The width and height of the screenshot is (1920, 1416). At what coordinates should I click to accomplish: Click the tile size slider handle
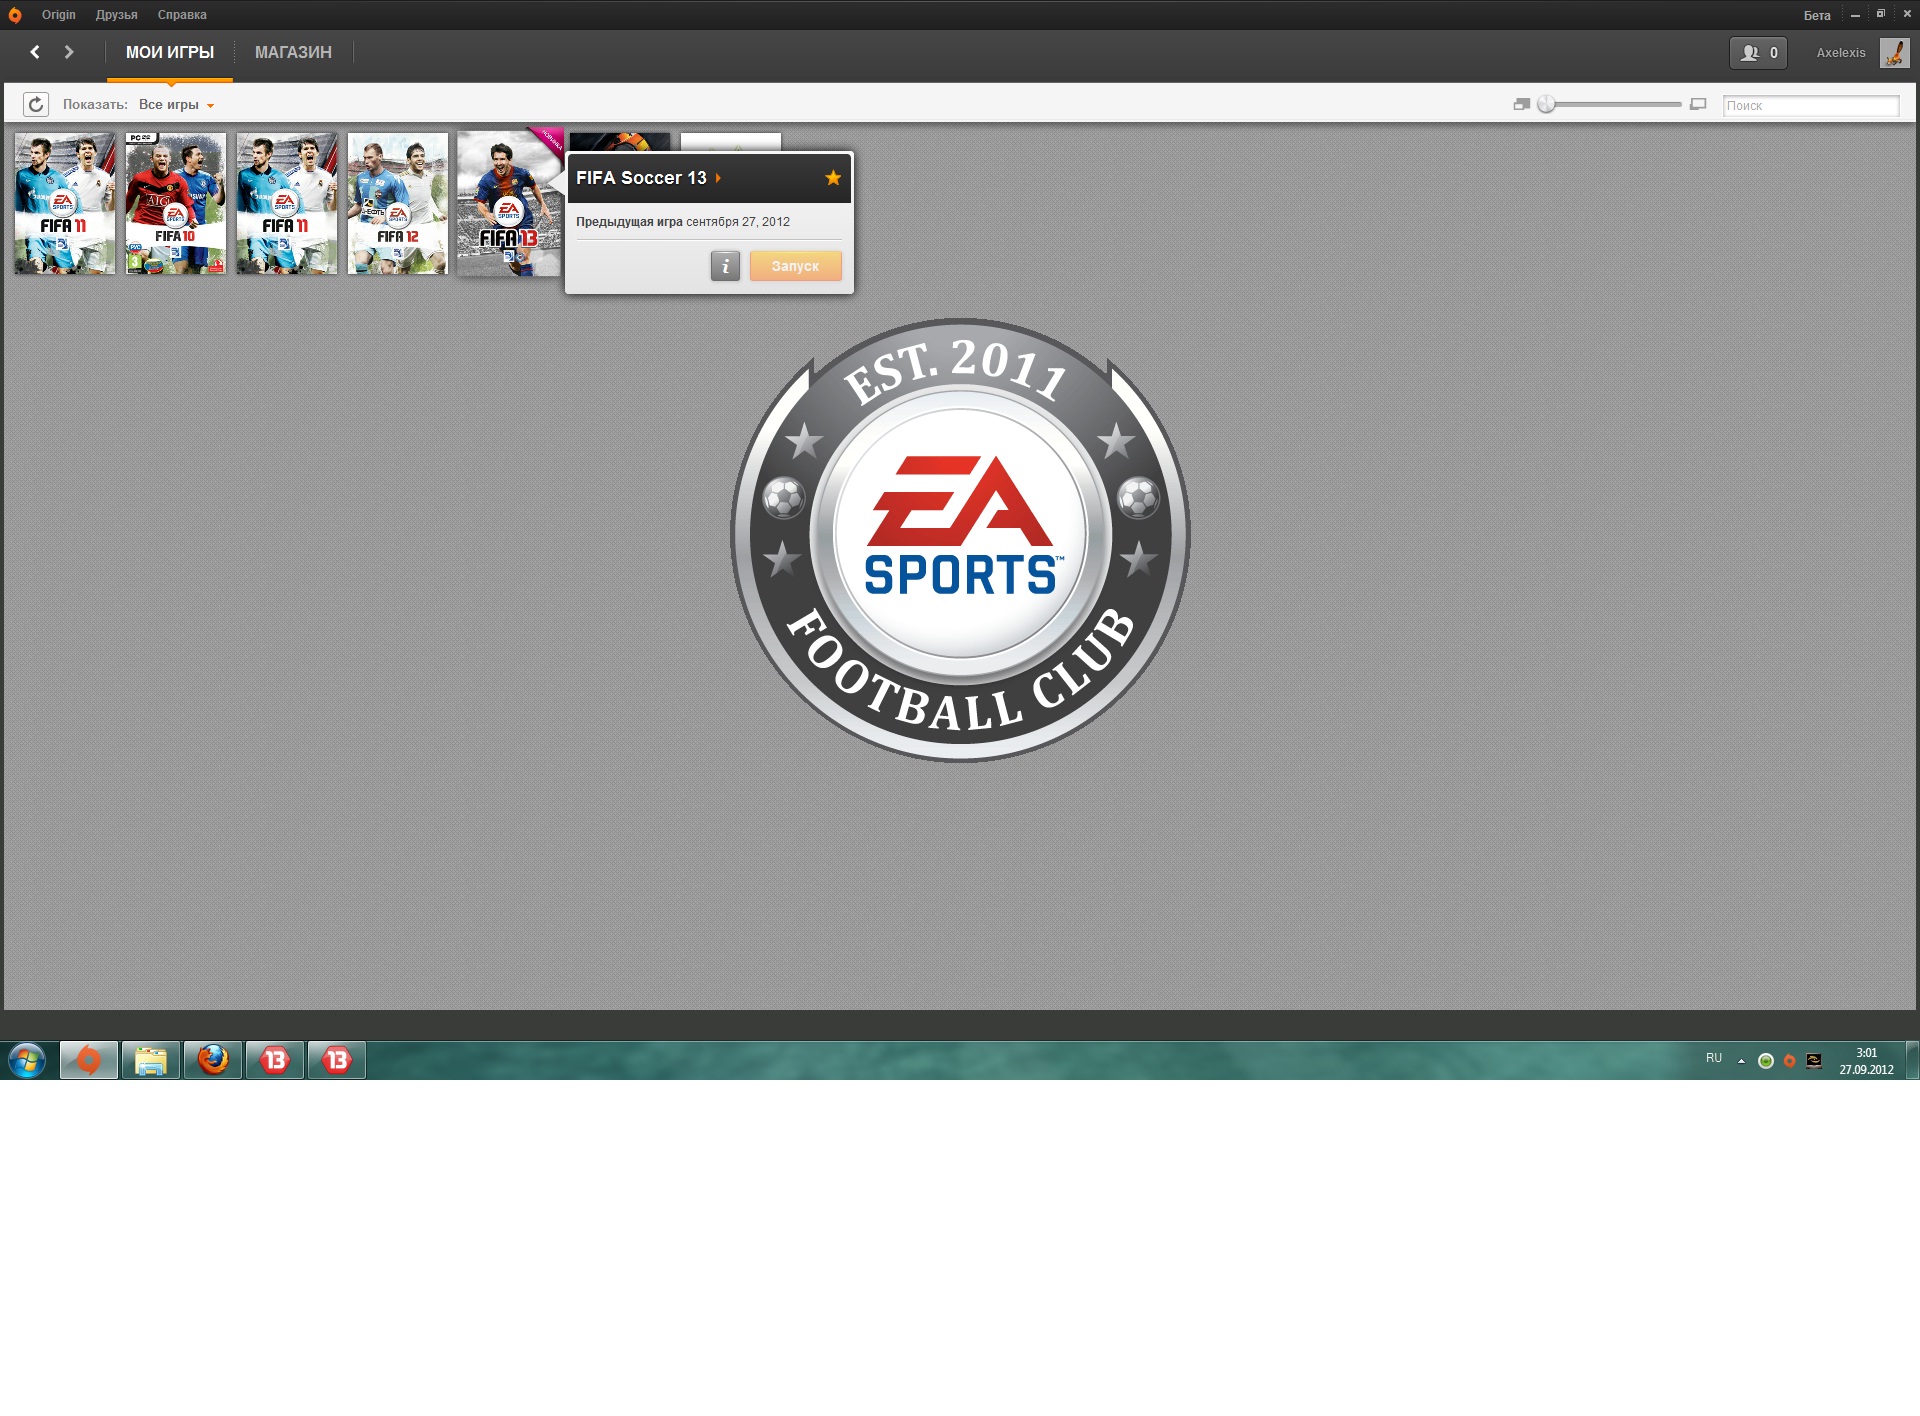tap(1546, 104)
